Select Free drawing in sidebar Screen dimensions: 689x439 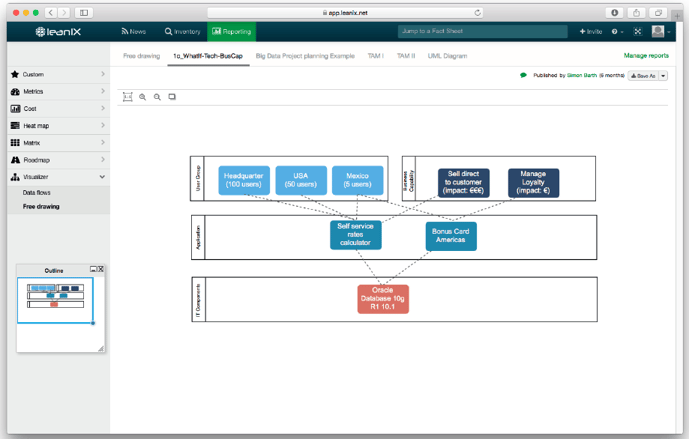point(41,207)
